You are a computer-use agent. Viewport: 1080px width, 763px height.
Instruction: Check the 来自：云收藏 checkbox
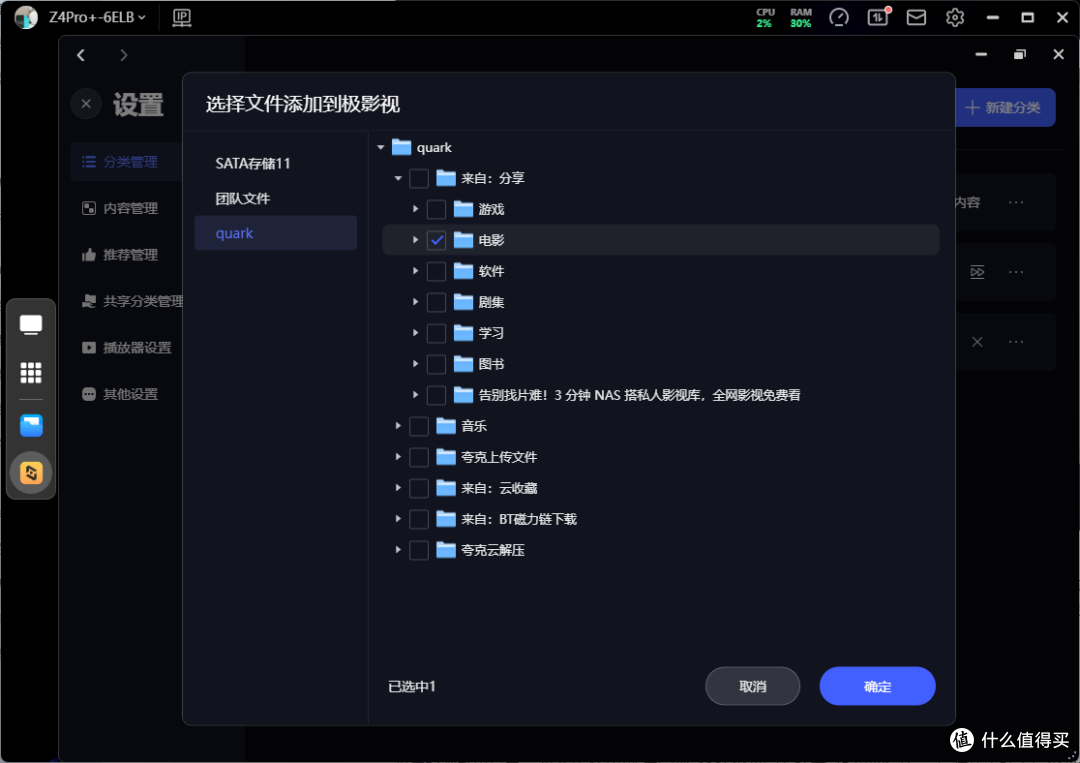pyautogui.click(x=419, y=488)
